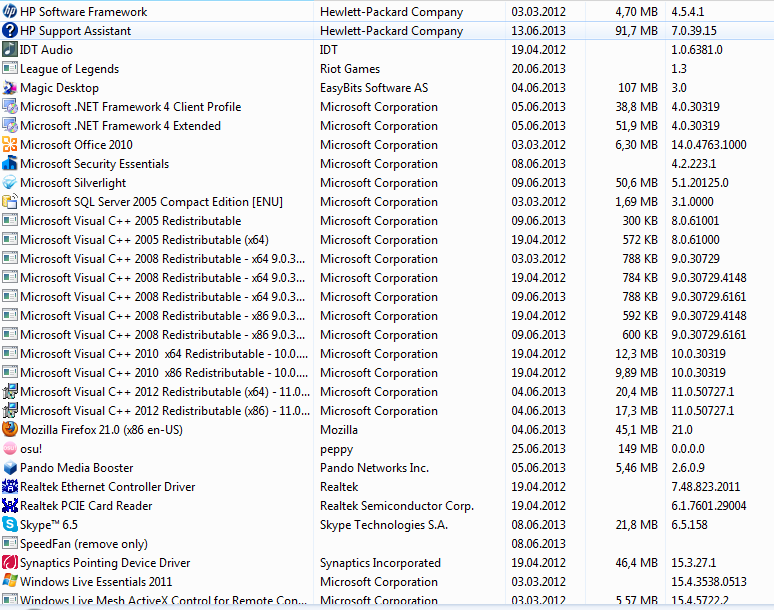Click publisher Mozilla
Viewport: 774px width, 610px height.
coord(339,430)
